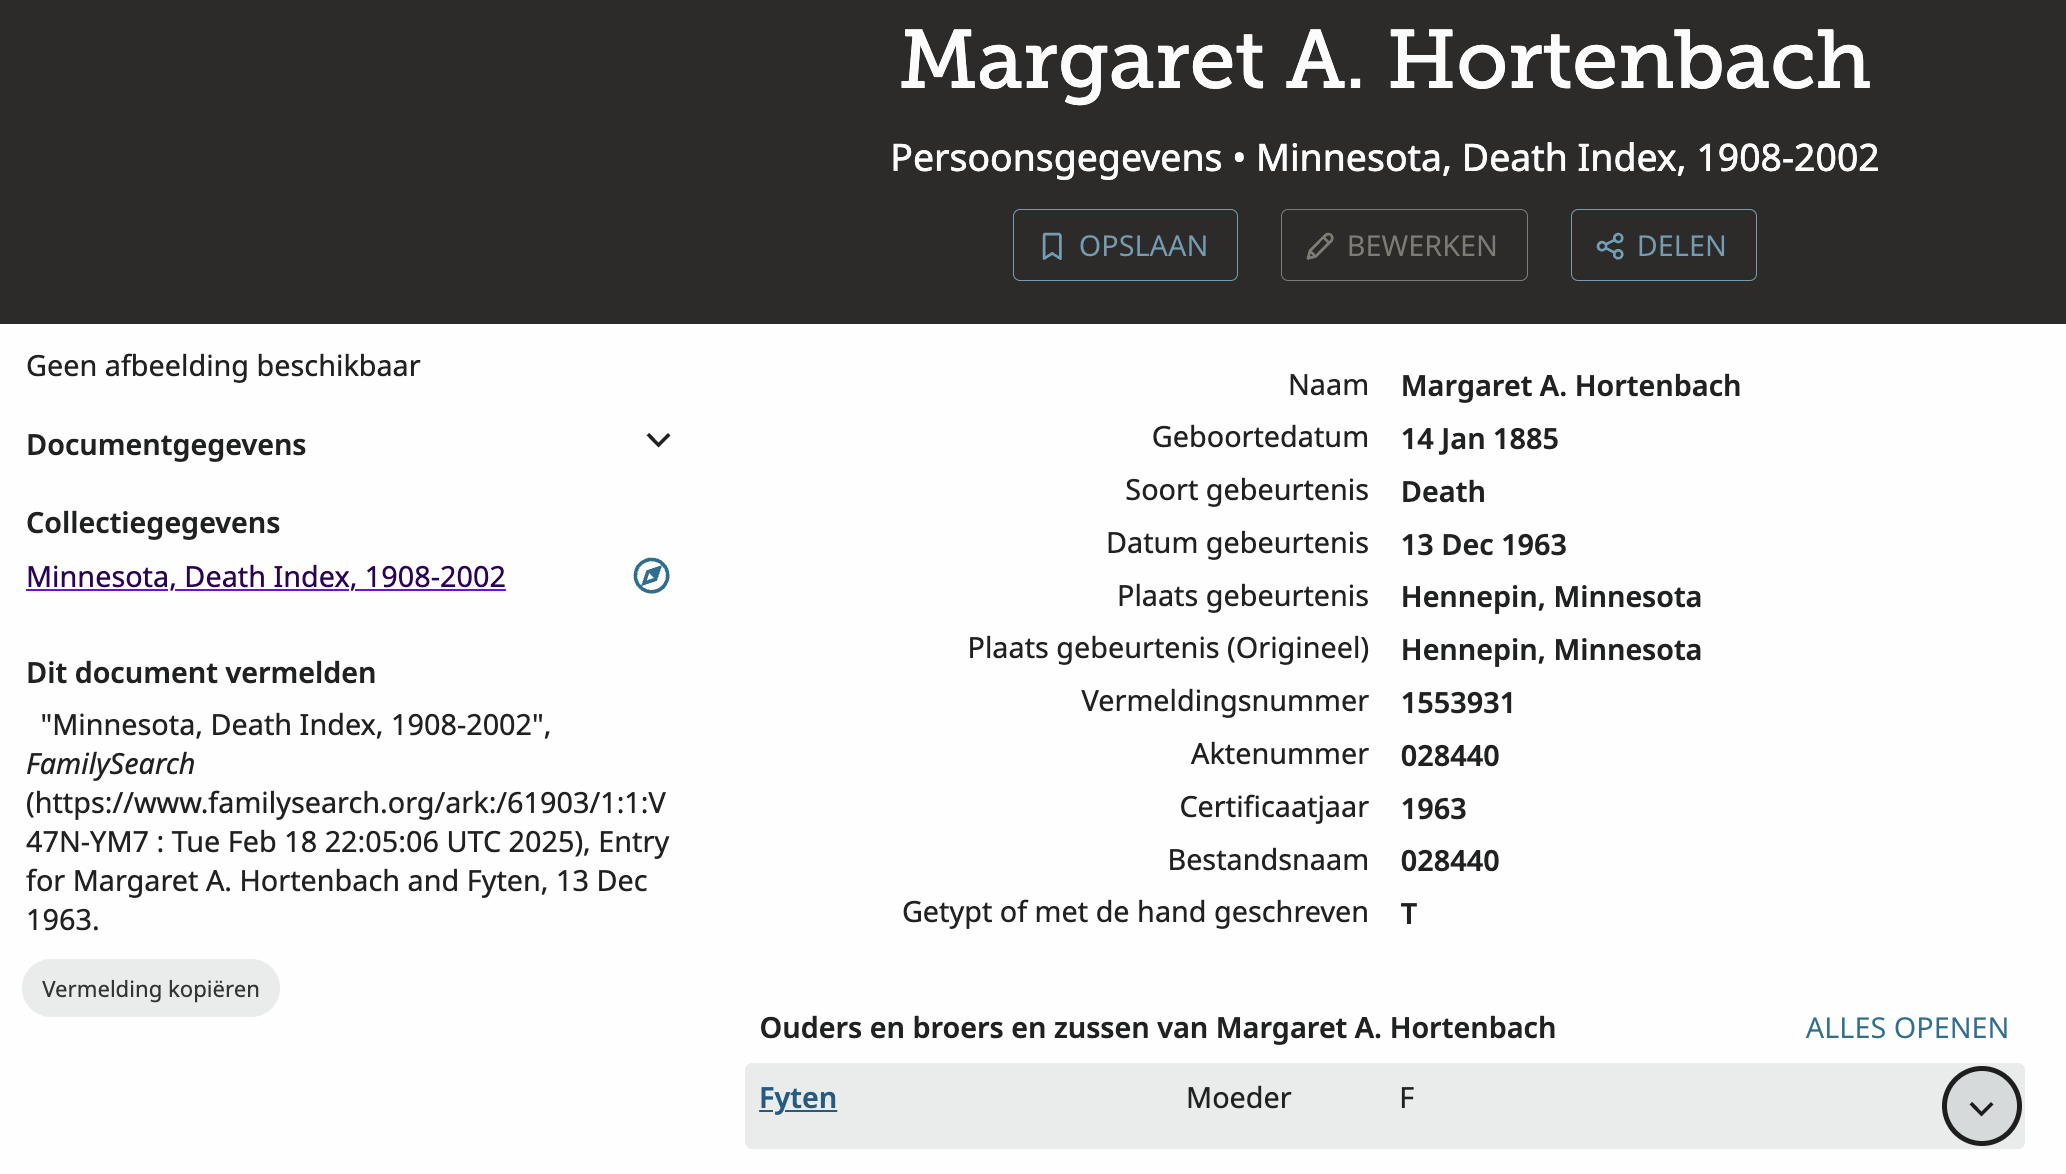Click the Plaats gebeurtenis (Origineel) value
This screenshot has width=2066, height=1174.
(1551, 650)
